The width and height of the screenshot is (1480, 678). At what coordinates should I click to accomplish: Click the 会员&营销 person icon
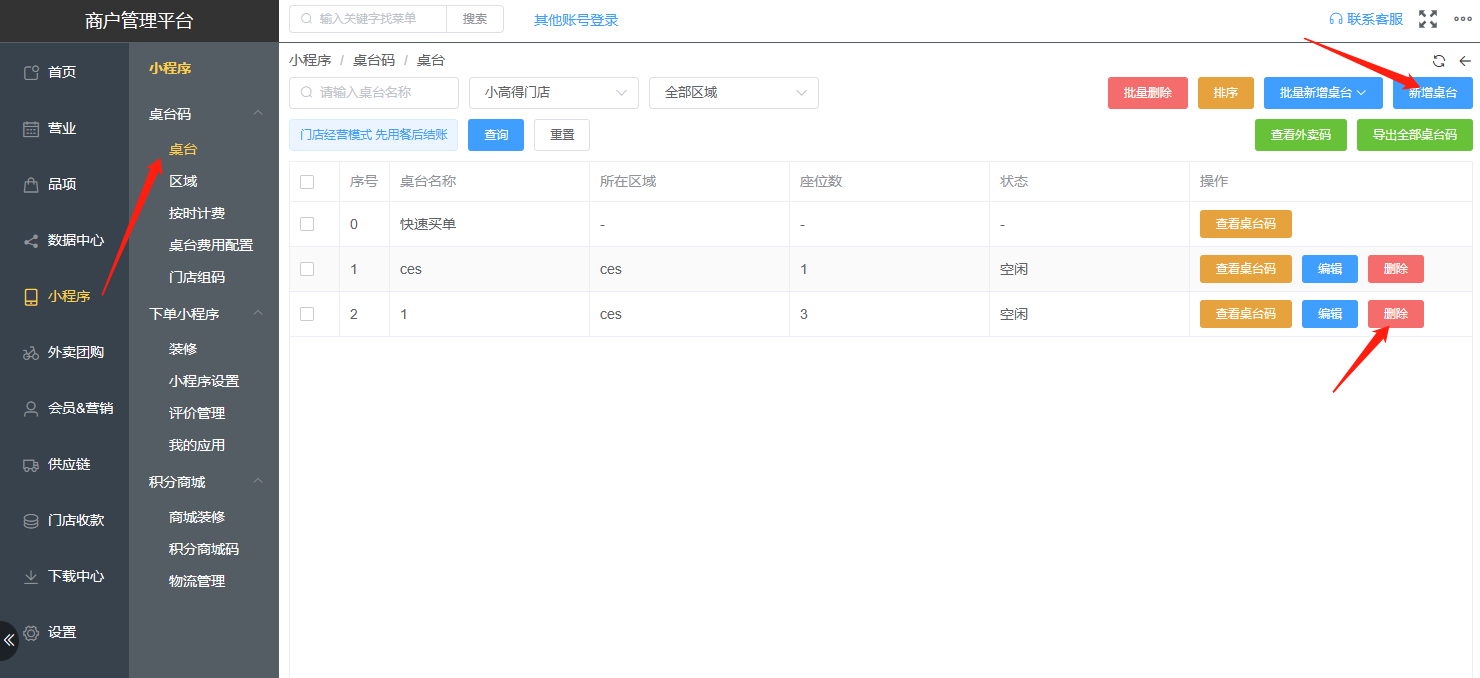pos(31,408)
